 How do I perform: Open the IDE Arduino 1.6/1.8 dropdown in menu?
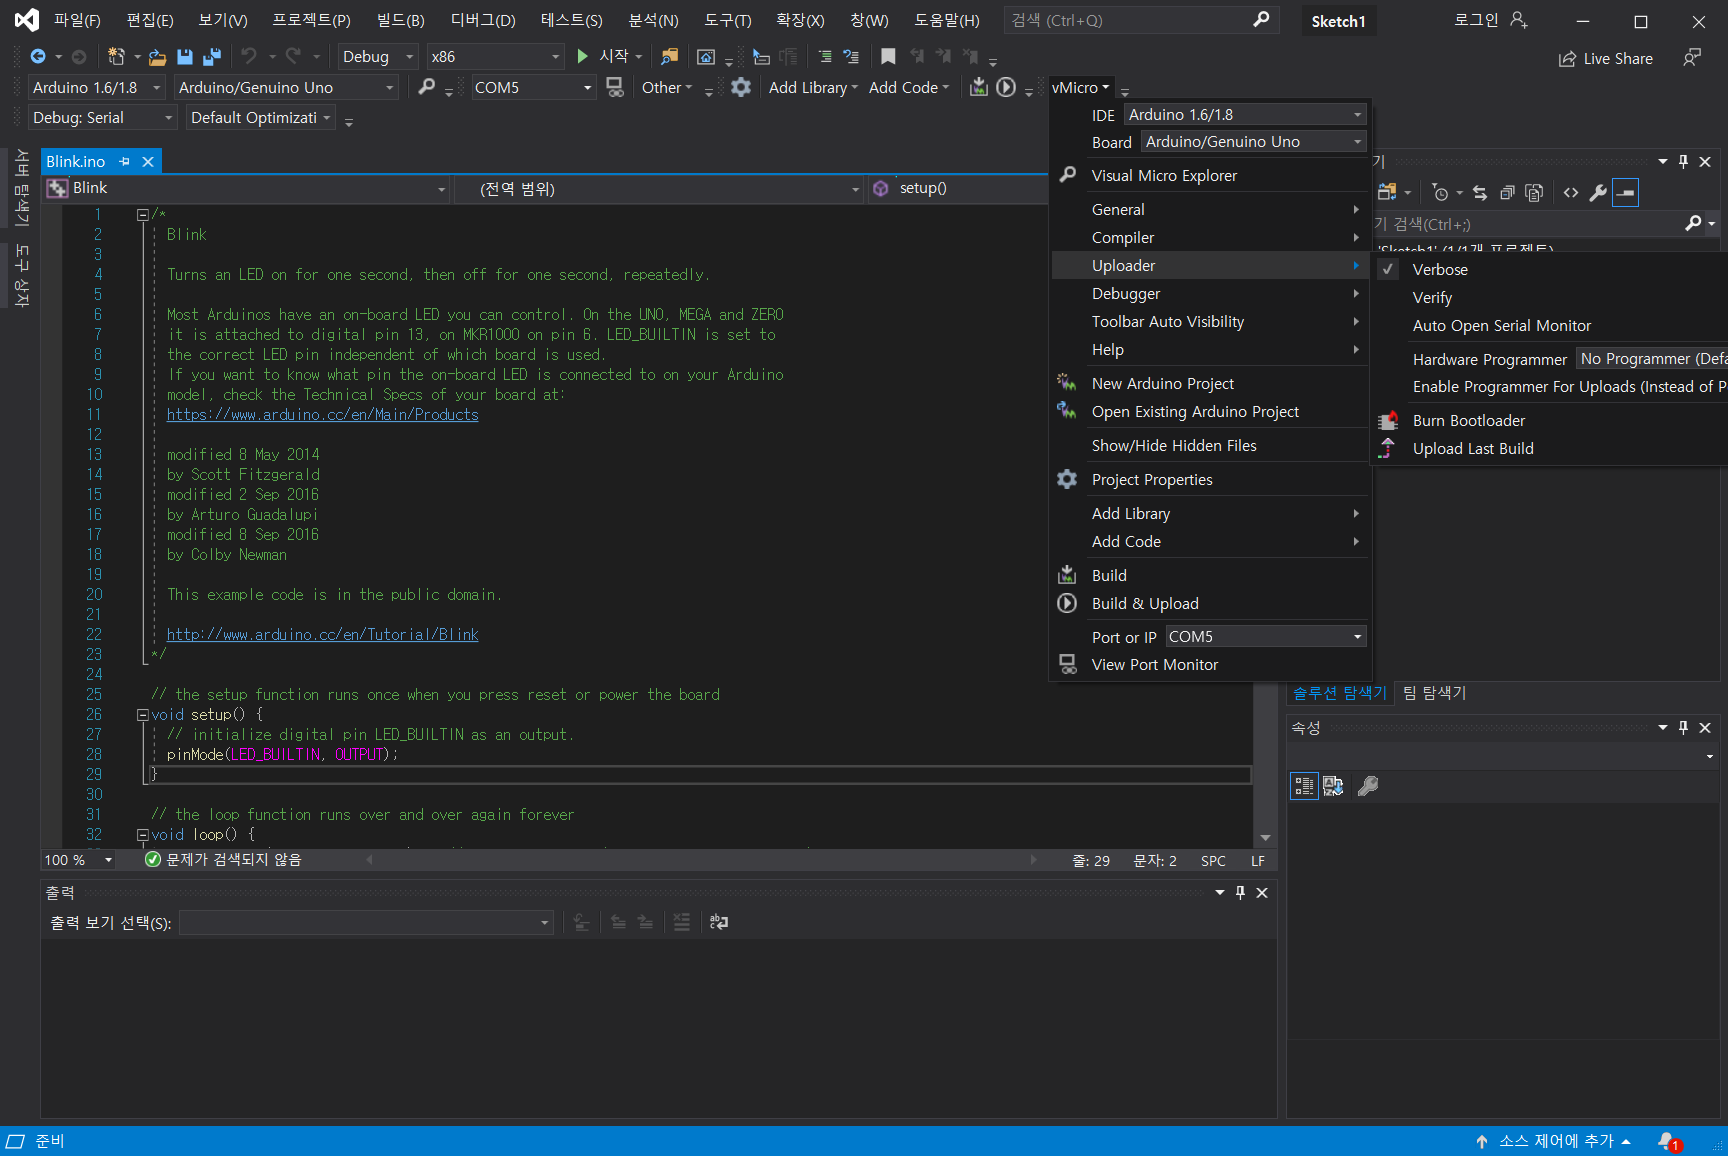click(x=1245, y=115)
